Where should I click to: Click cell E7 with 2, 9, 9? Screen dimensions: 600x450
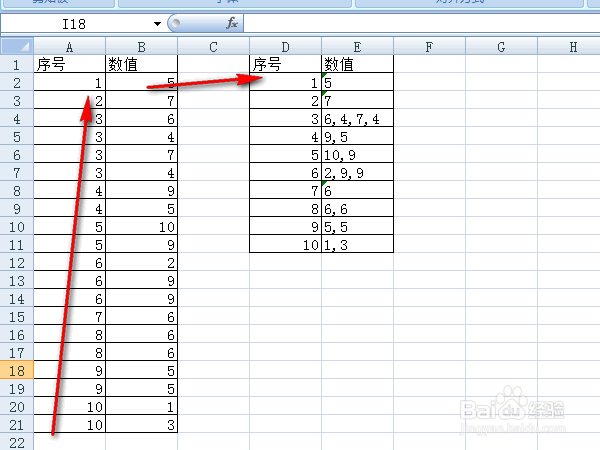[357, 172]
